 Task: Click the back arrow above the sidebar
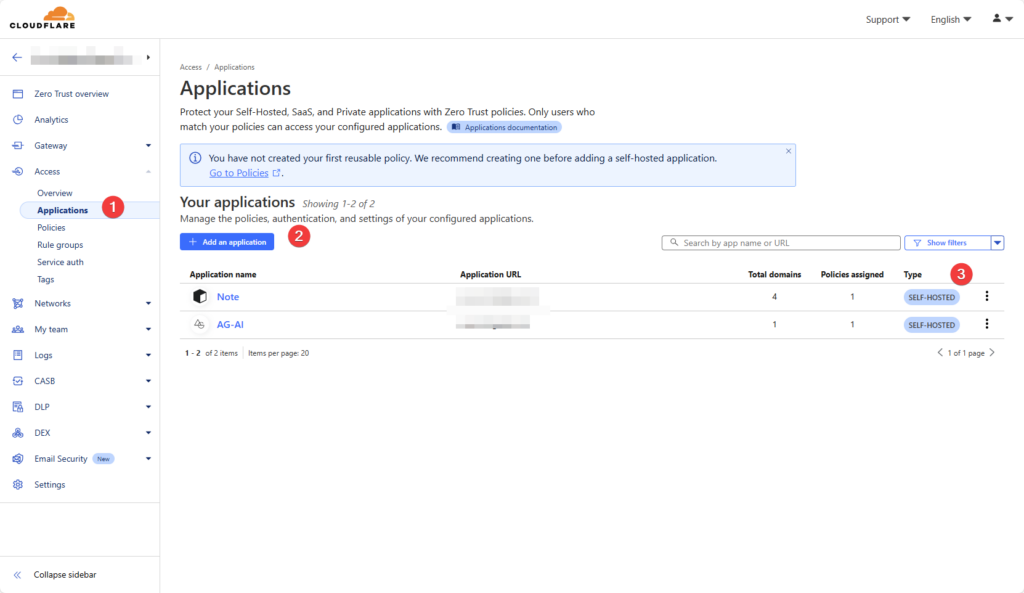(x=17, y=57)
